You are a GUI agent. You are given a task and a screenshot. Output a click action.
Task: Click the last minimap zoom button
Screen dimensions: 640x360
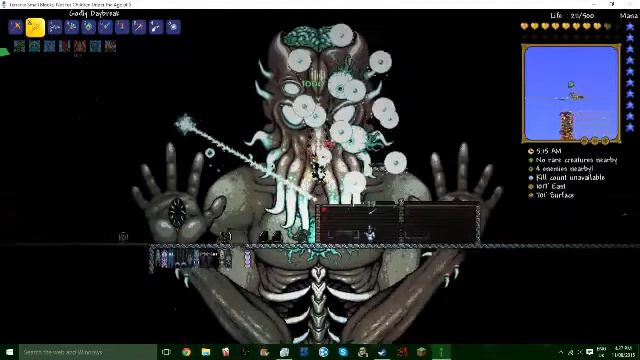point(605,141)
